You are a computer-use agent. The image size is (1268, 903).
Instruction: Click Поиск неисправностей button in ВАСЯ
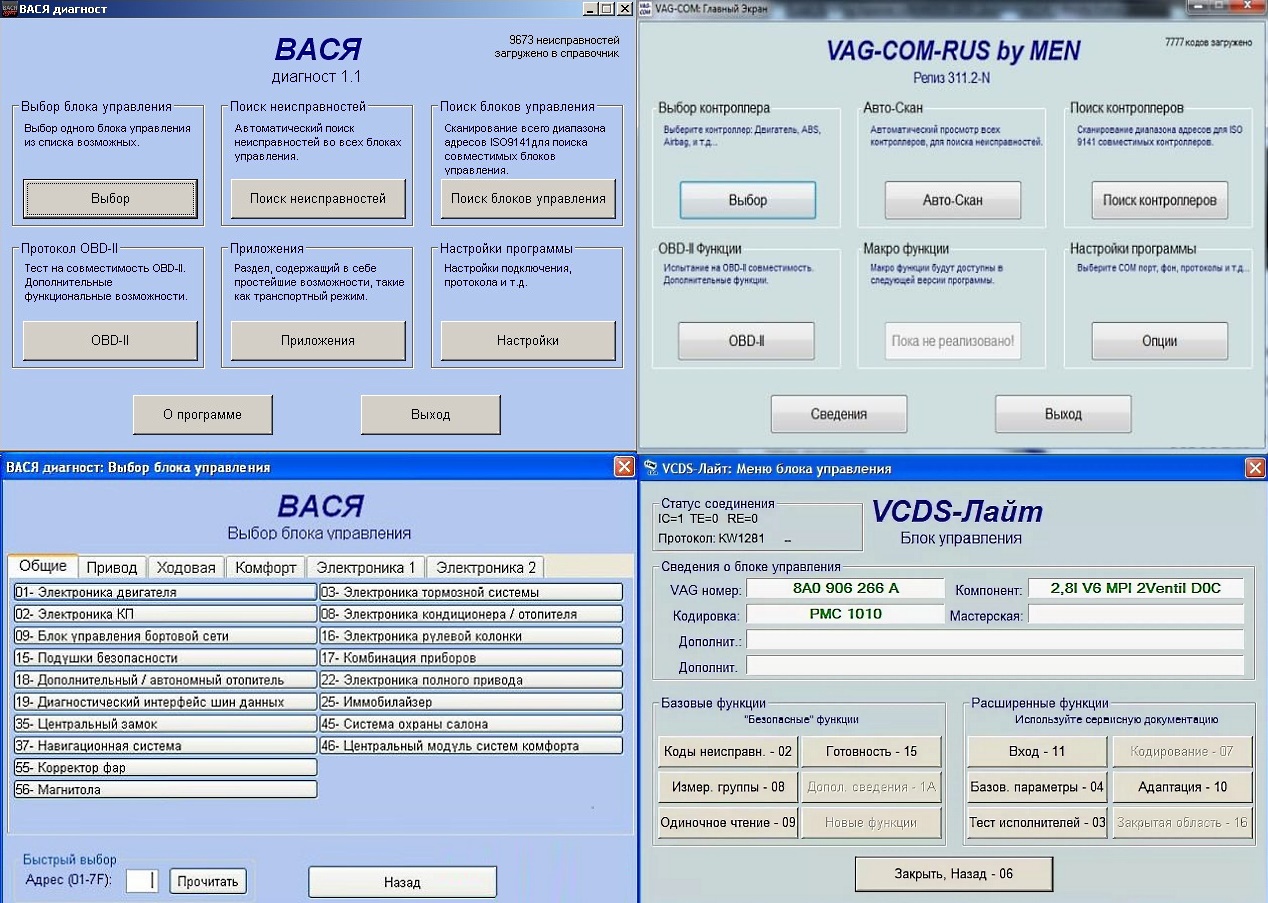pos(318,198)
